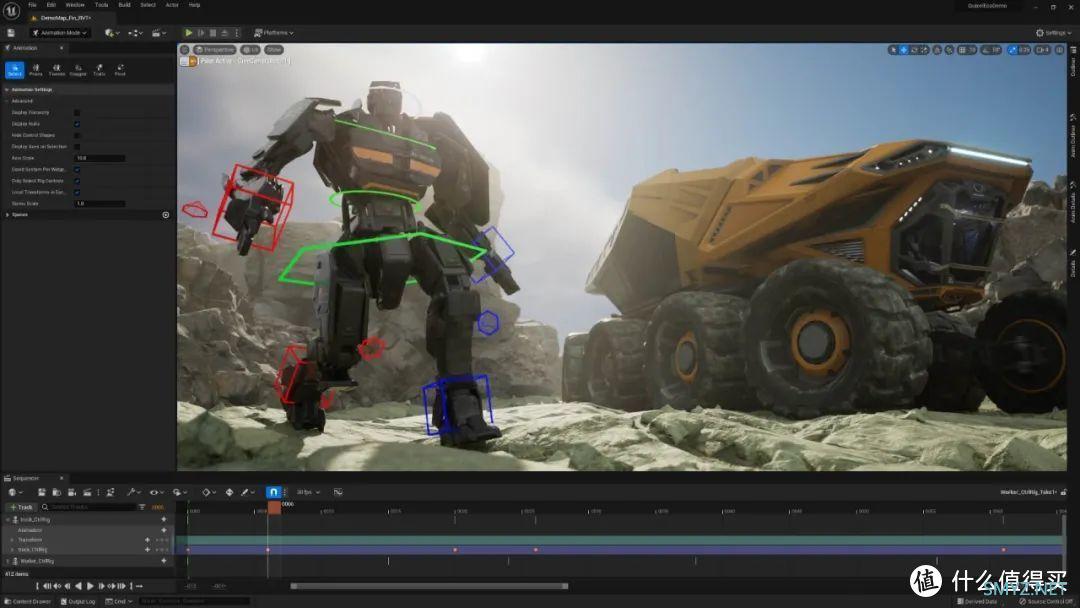Enable Display Axes on Selection
This screenshot has height=608, width=1080.
click(x=77, y=147)
